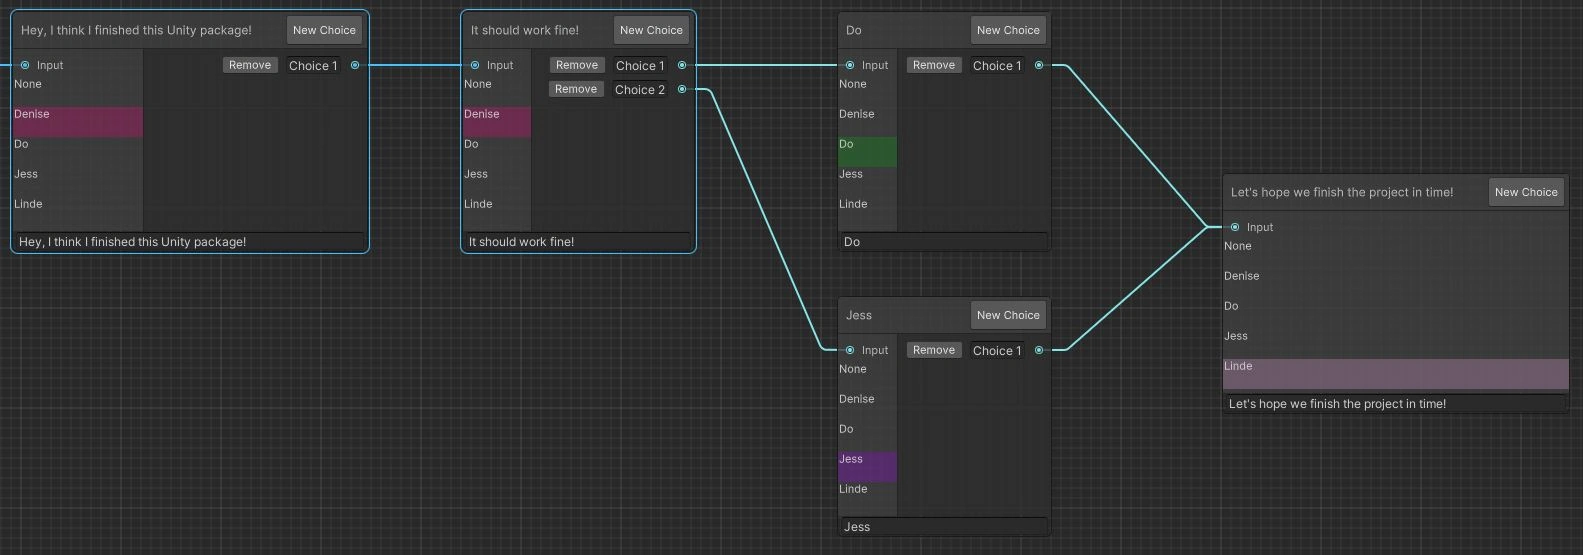Remove Choice 1 from 'Hey, I think I finished' node
The height and width of the screenshot is (555, 1583).
pyautogui.click(x=250, y=65)
